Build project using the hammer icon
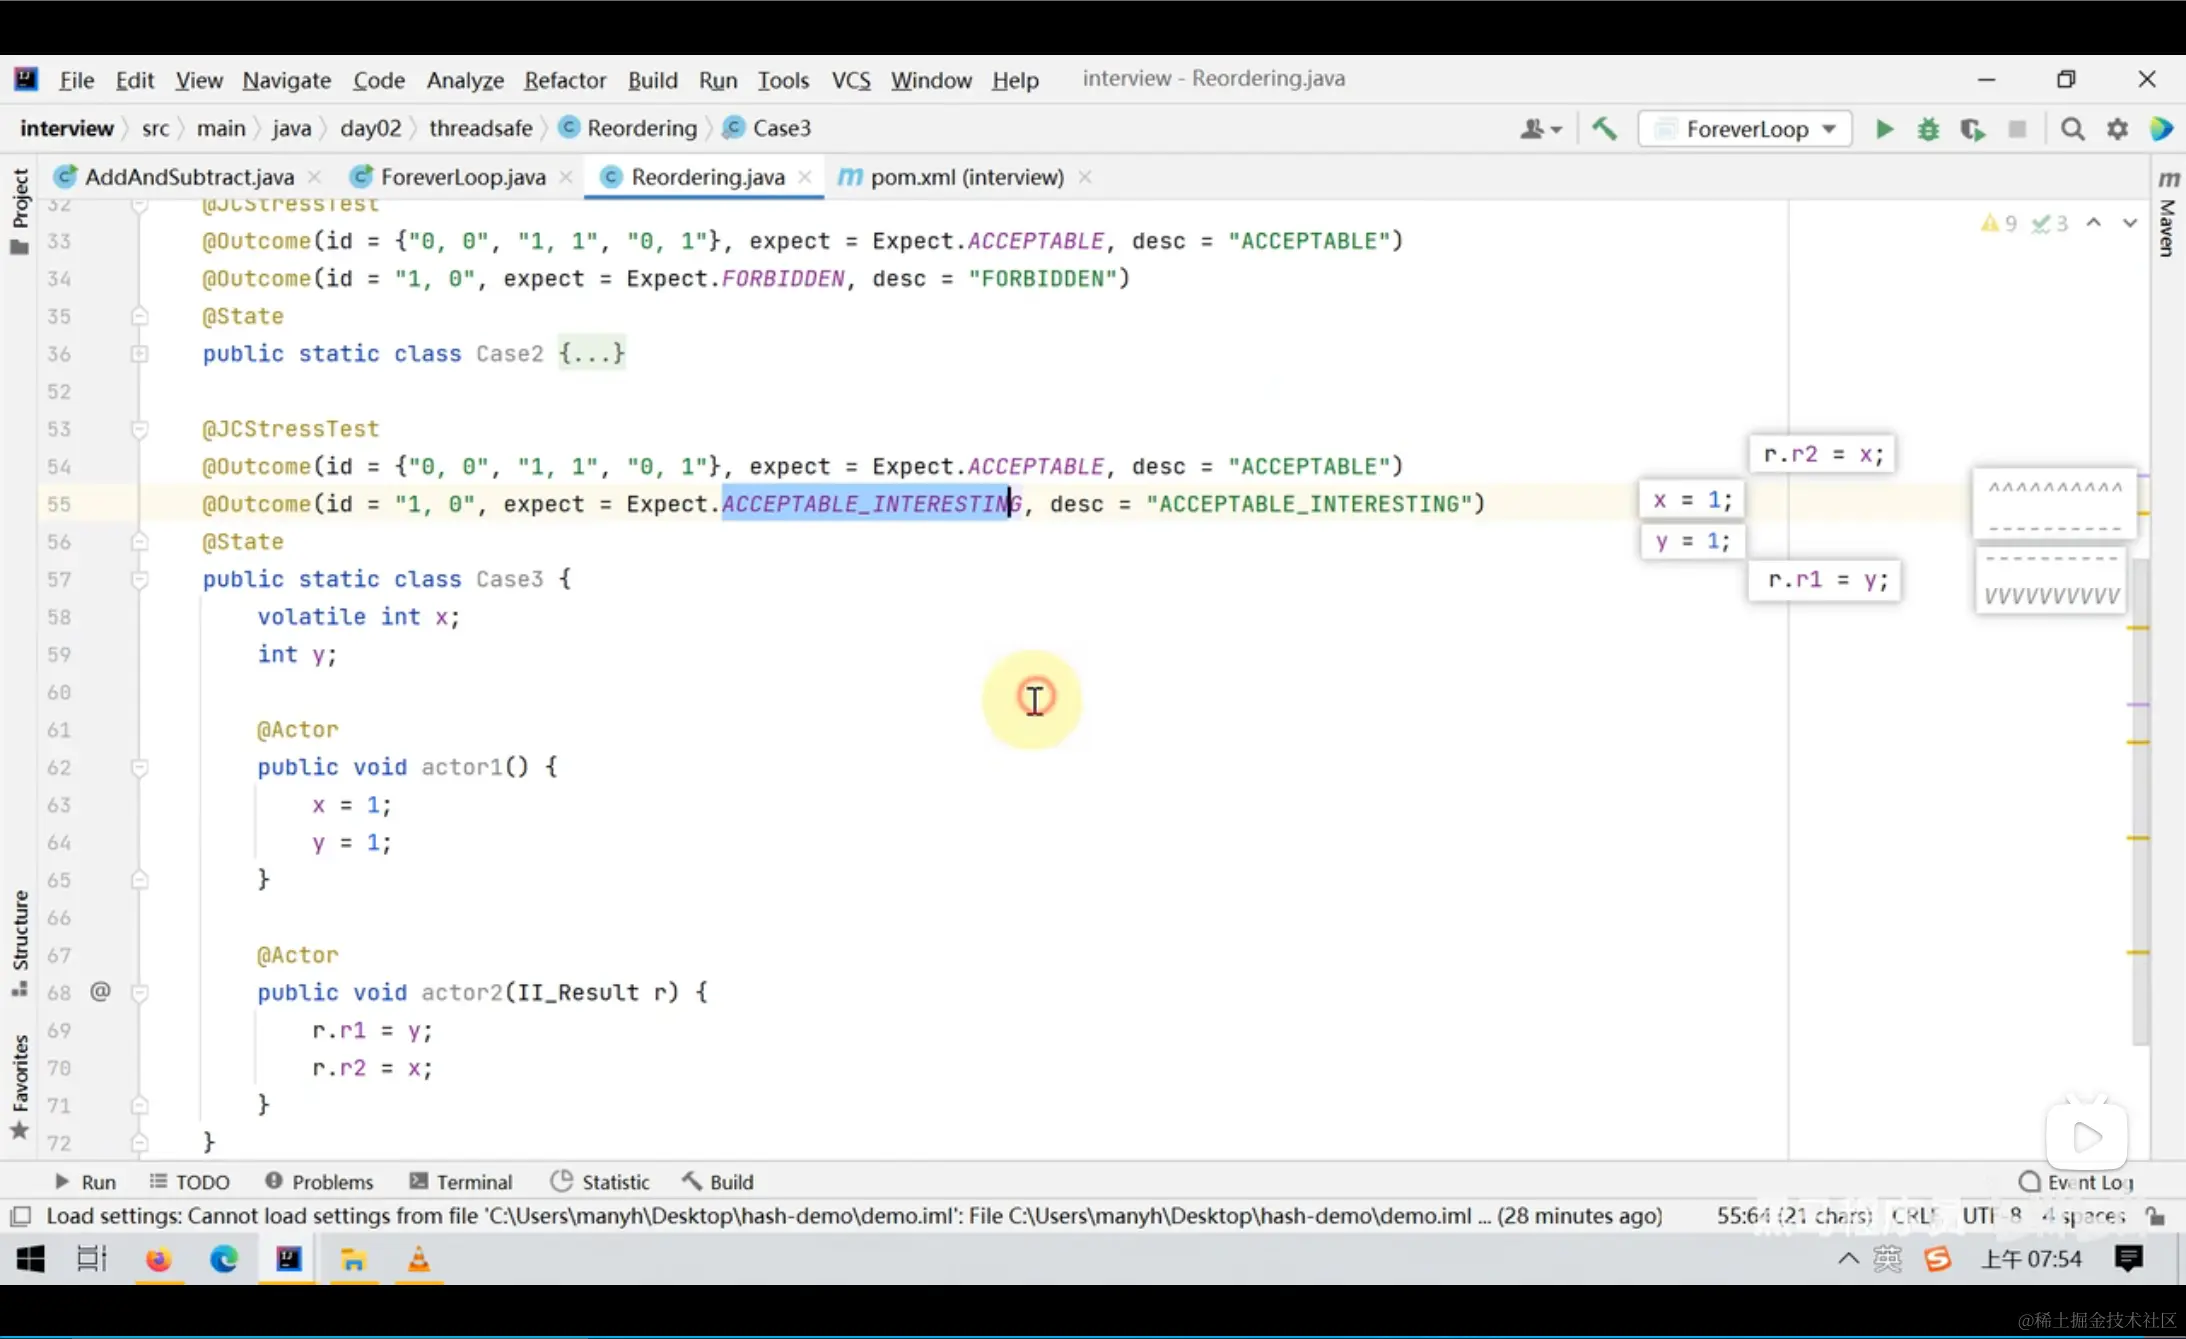This screenshot has height=1339, width=2186. pos(1604,129)
